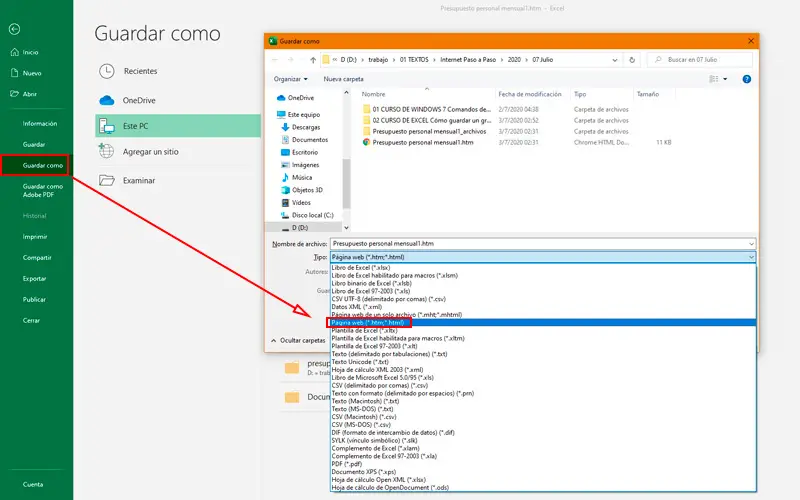Viewport: 800px width, 500px height.
Task: Click the up-folder arrow in dialog
Action: [313, 60]
